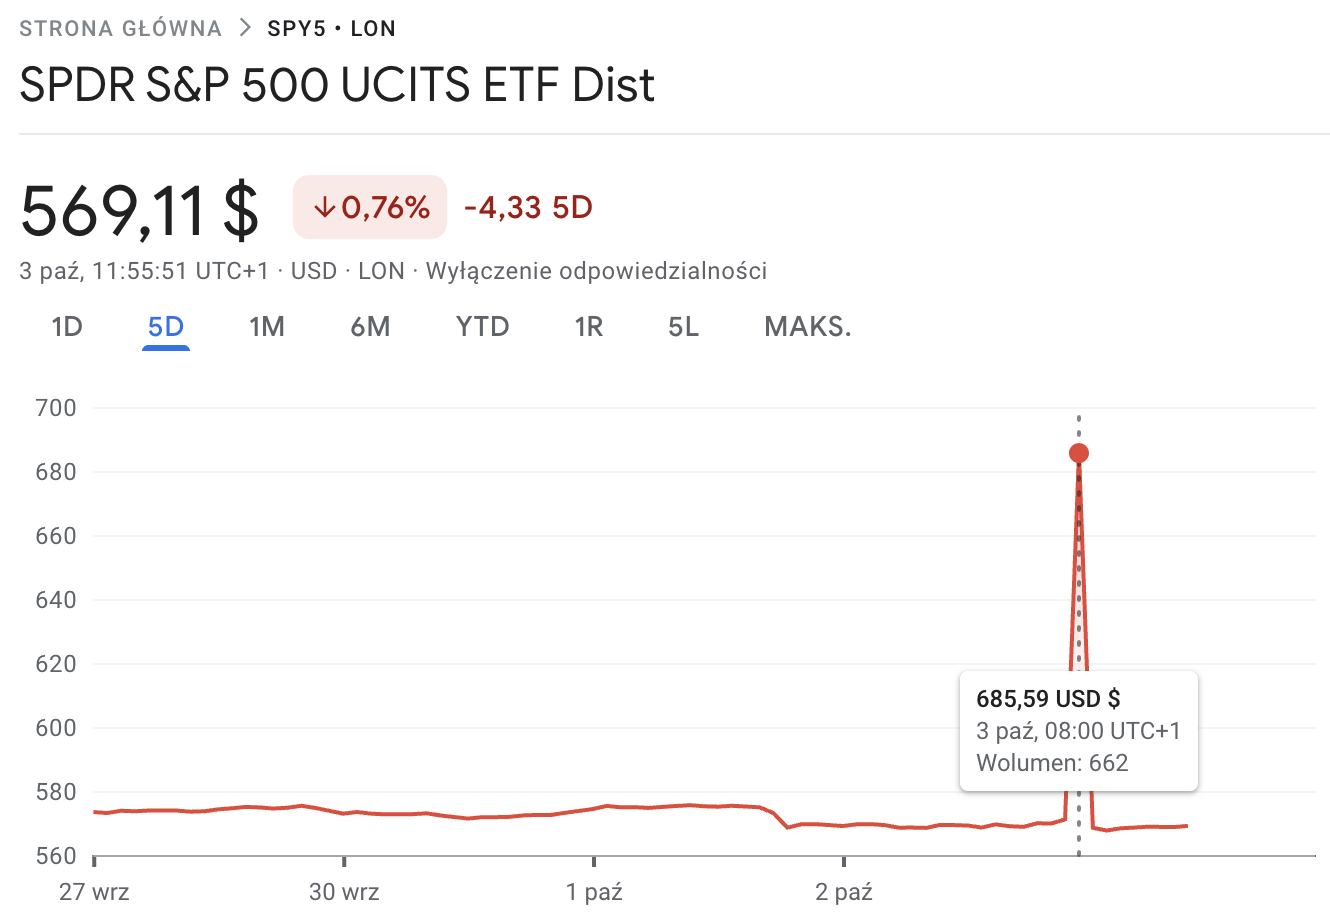Click the 685,59 USD tooltip price
Image resolution: width=1330 pixels, height=918 pixels.
point(1048,699)
